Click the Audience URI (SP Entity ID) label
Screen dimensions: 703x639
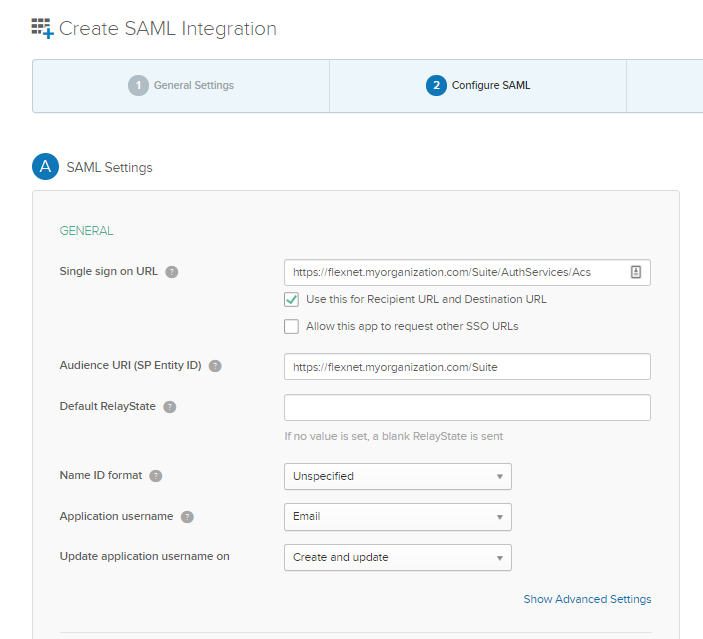(130, 365)
